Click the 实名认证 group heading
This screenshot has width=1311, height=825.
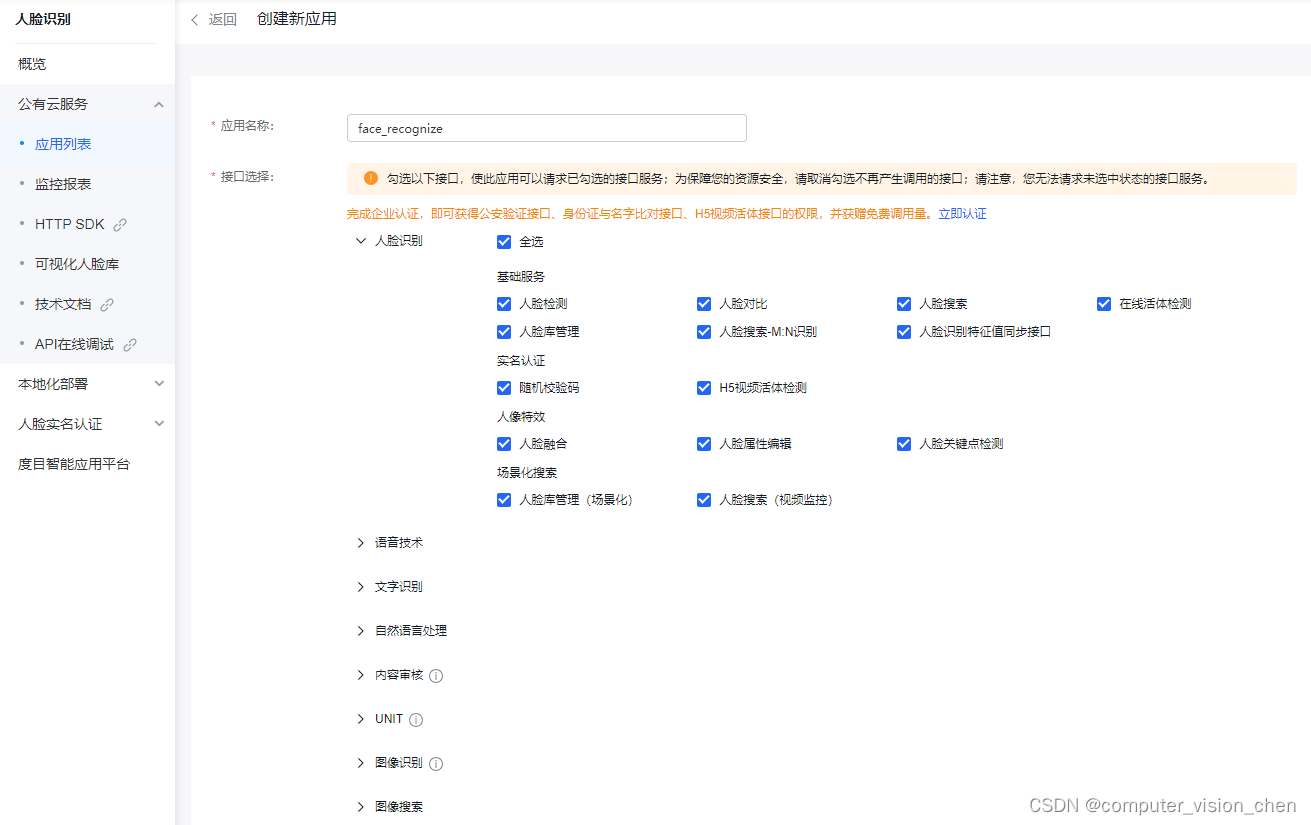tap(521, 361)
